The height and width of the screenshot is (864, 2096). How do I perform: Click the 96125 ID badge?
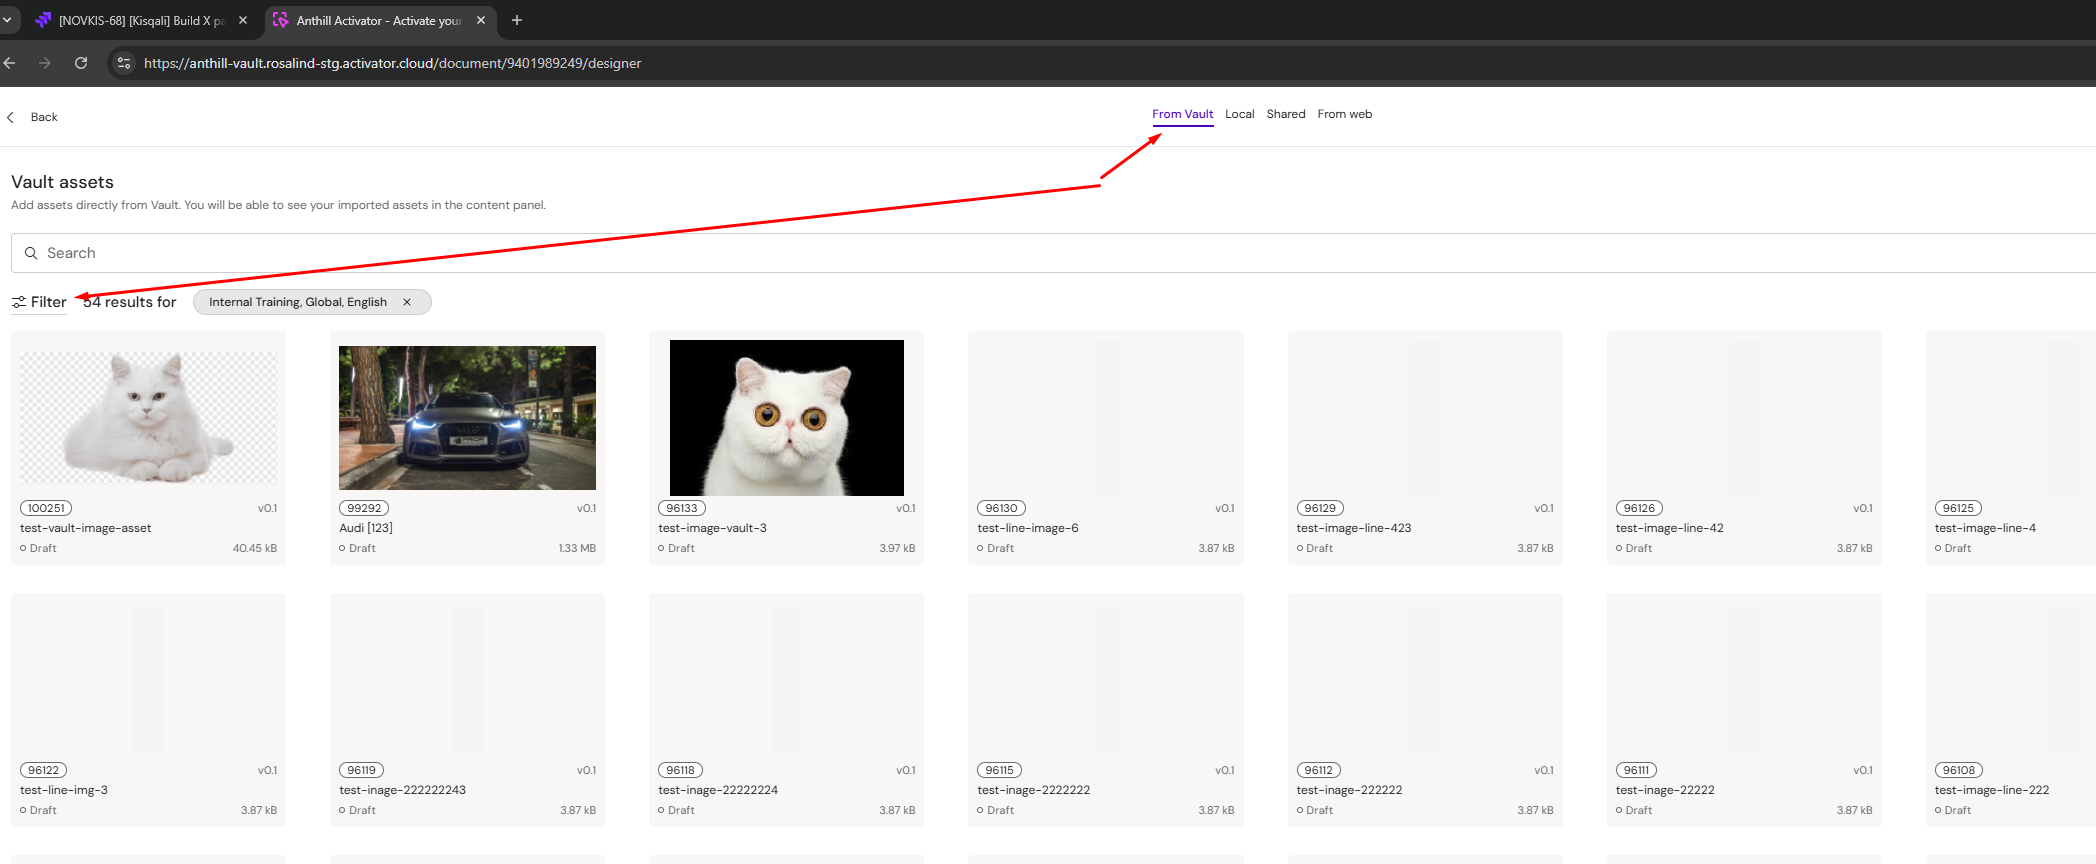point(1958,508)
